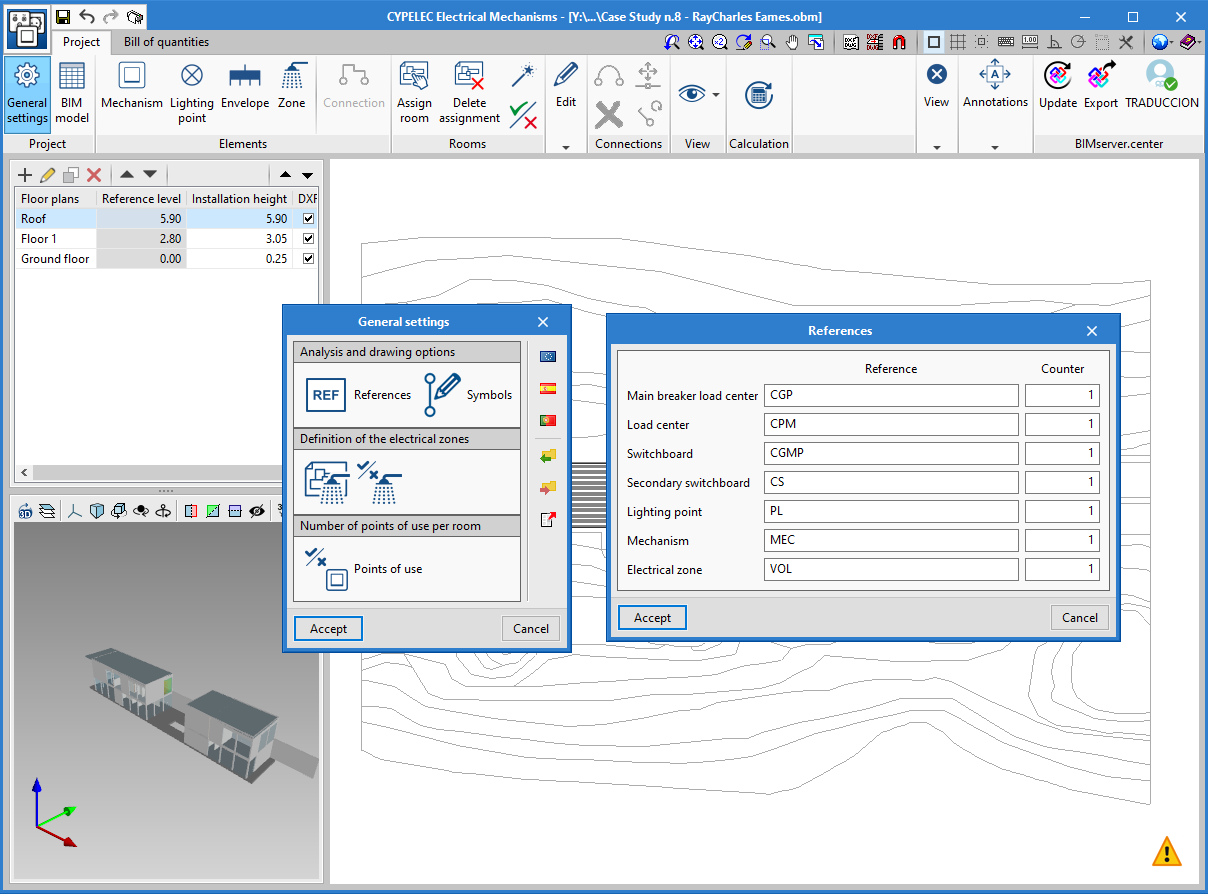Select the Envelope tool

(245, 85)
